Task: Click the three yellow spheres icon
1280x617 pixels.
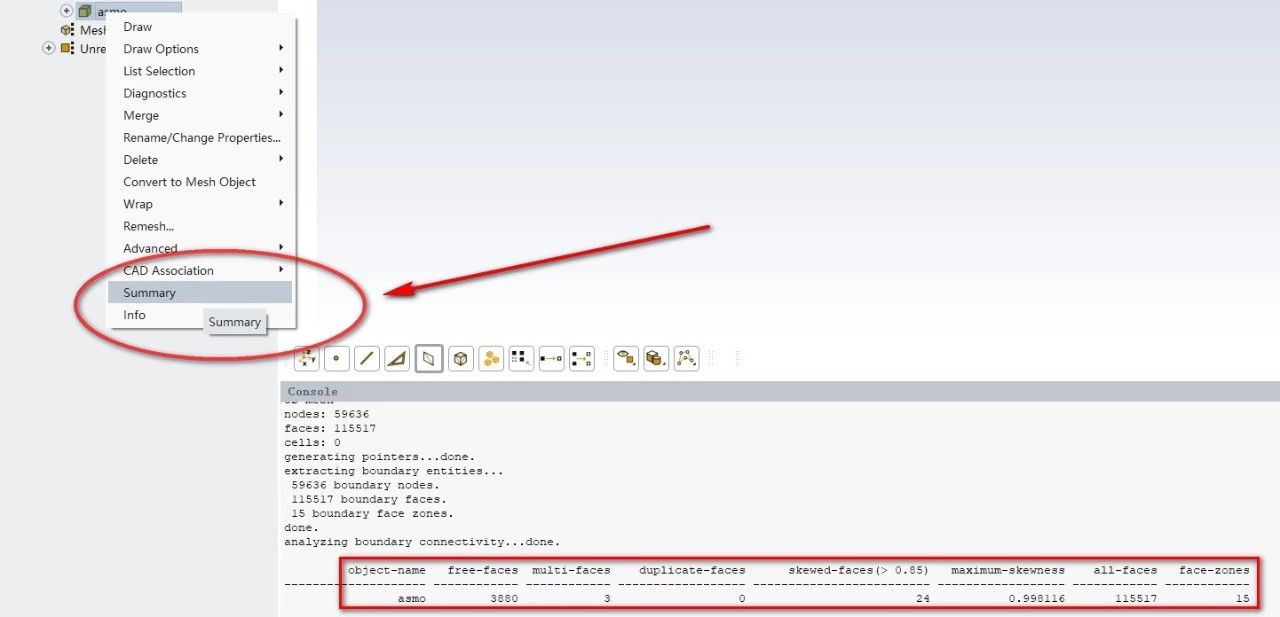Action: [x=490, y=358]
